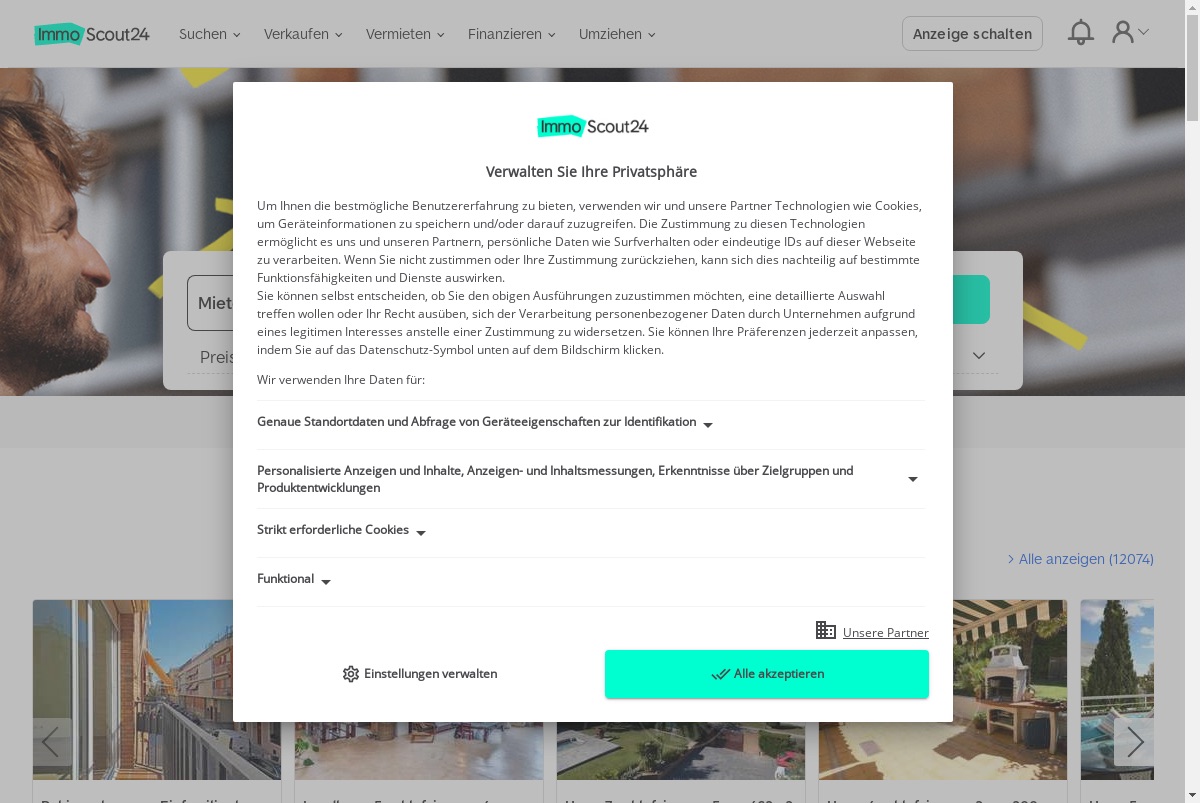Image resolution: width=1200 pixels, height=803 pixels.
Task: Open the Finanzieren menu
Action: tap(511, 34)
